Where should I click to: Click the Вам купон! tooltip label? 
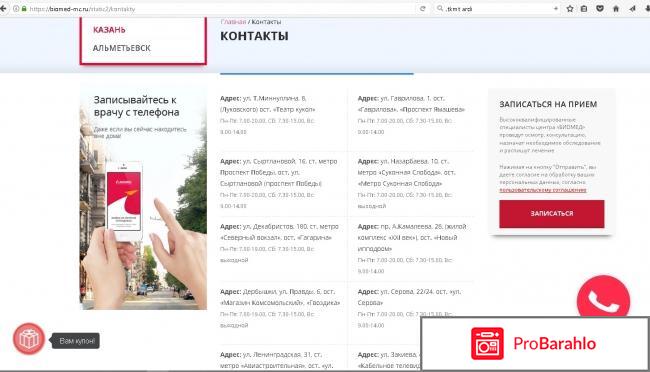(77, 341)
